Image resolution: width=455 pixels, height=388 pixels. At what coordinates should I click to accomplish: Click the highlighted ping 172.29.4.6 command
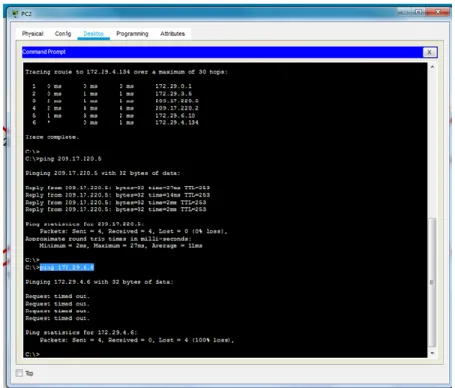tap(67, 267)
